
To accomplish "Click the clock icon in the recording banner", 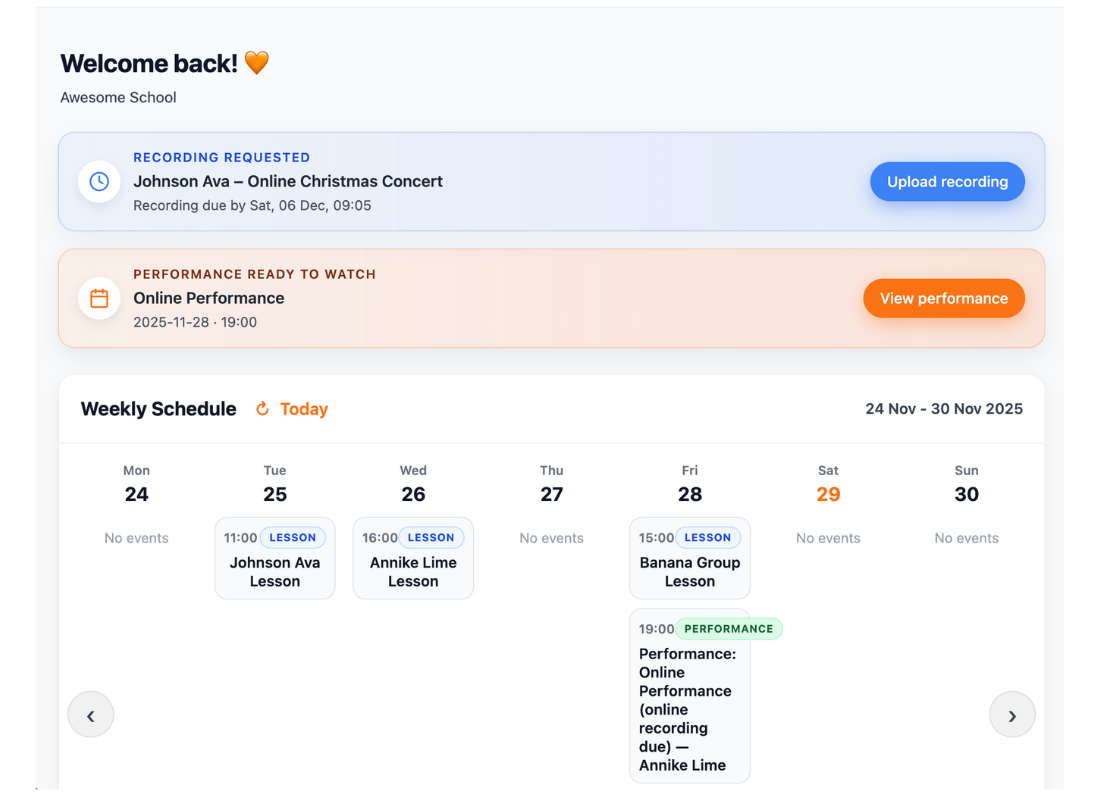I will (x=99, y=182).
